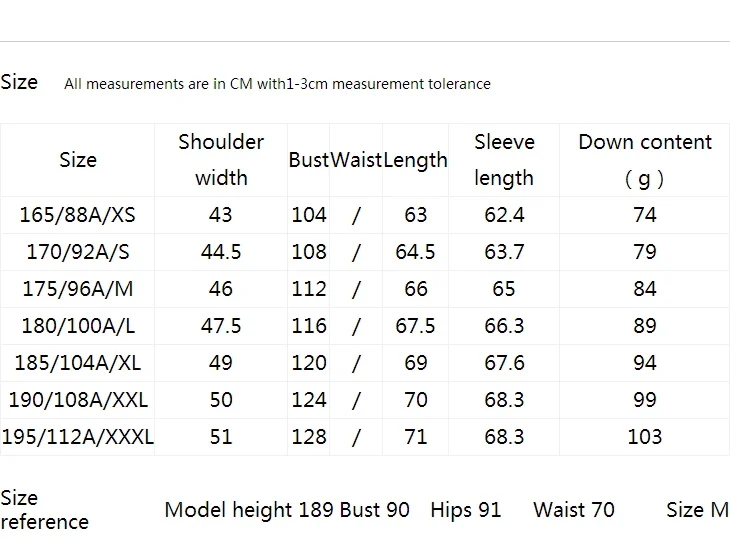Click the measurement tolerance note text
730x554 pixels.
click(277, 84)
